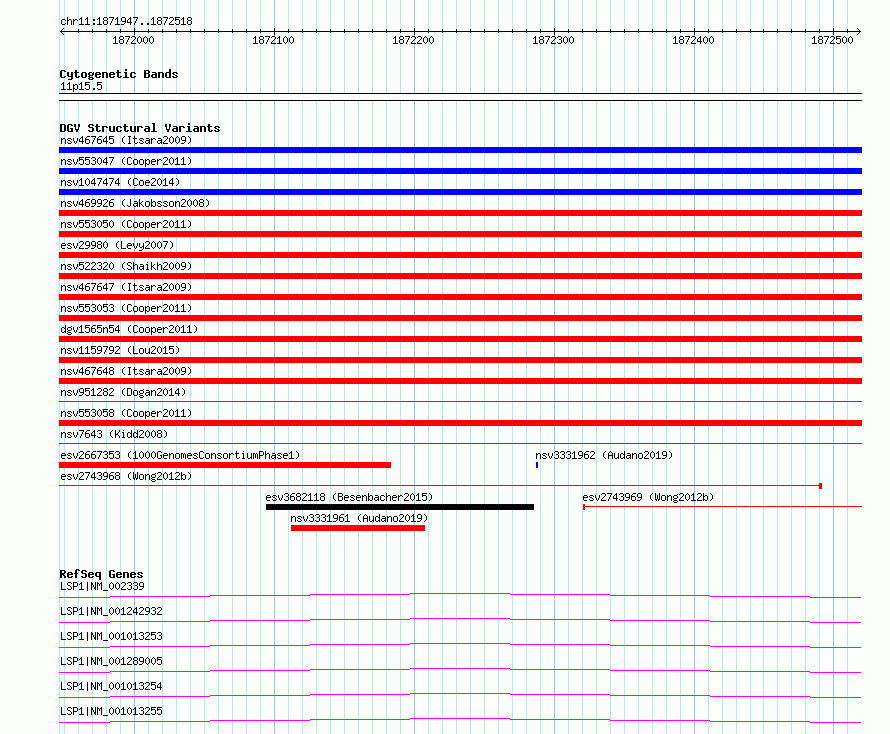Click the red bar under nsv1159792
This screenshot has height=734, width=890.
(x=460, y=360)
